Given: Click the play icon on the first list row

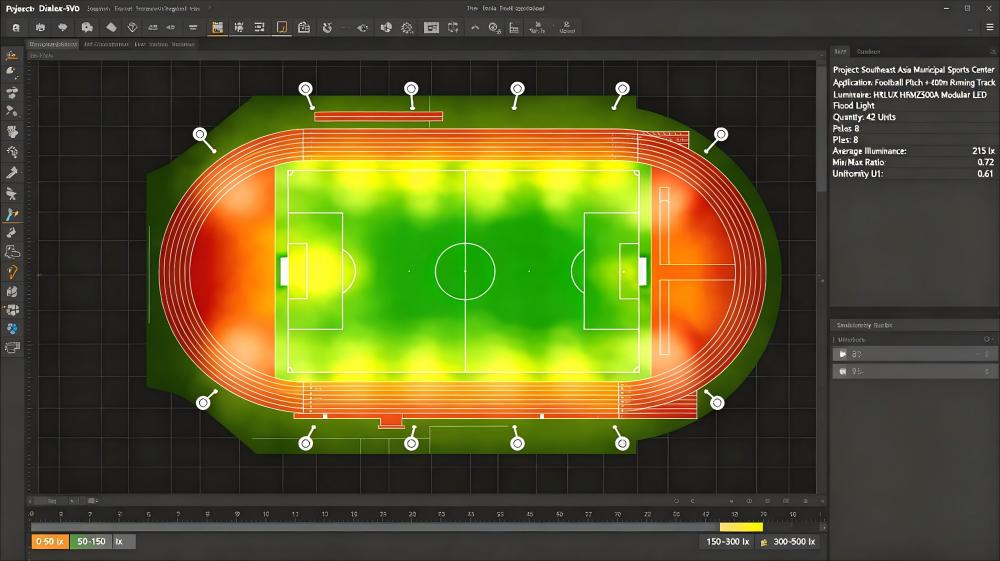Looking at the screenshot, I should [842, 354].
